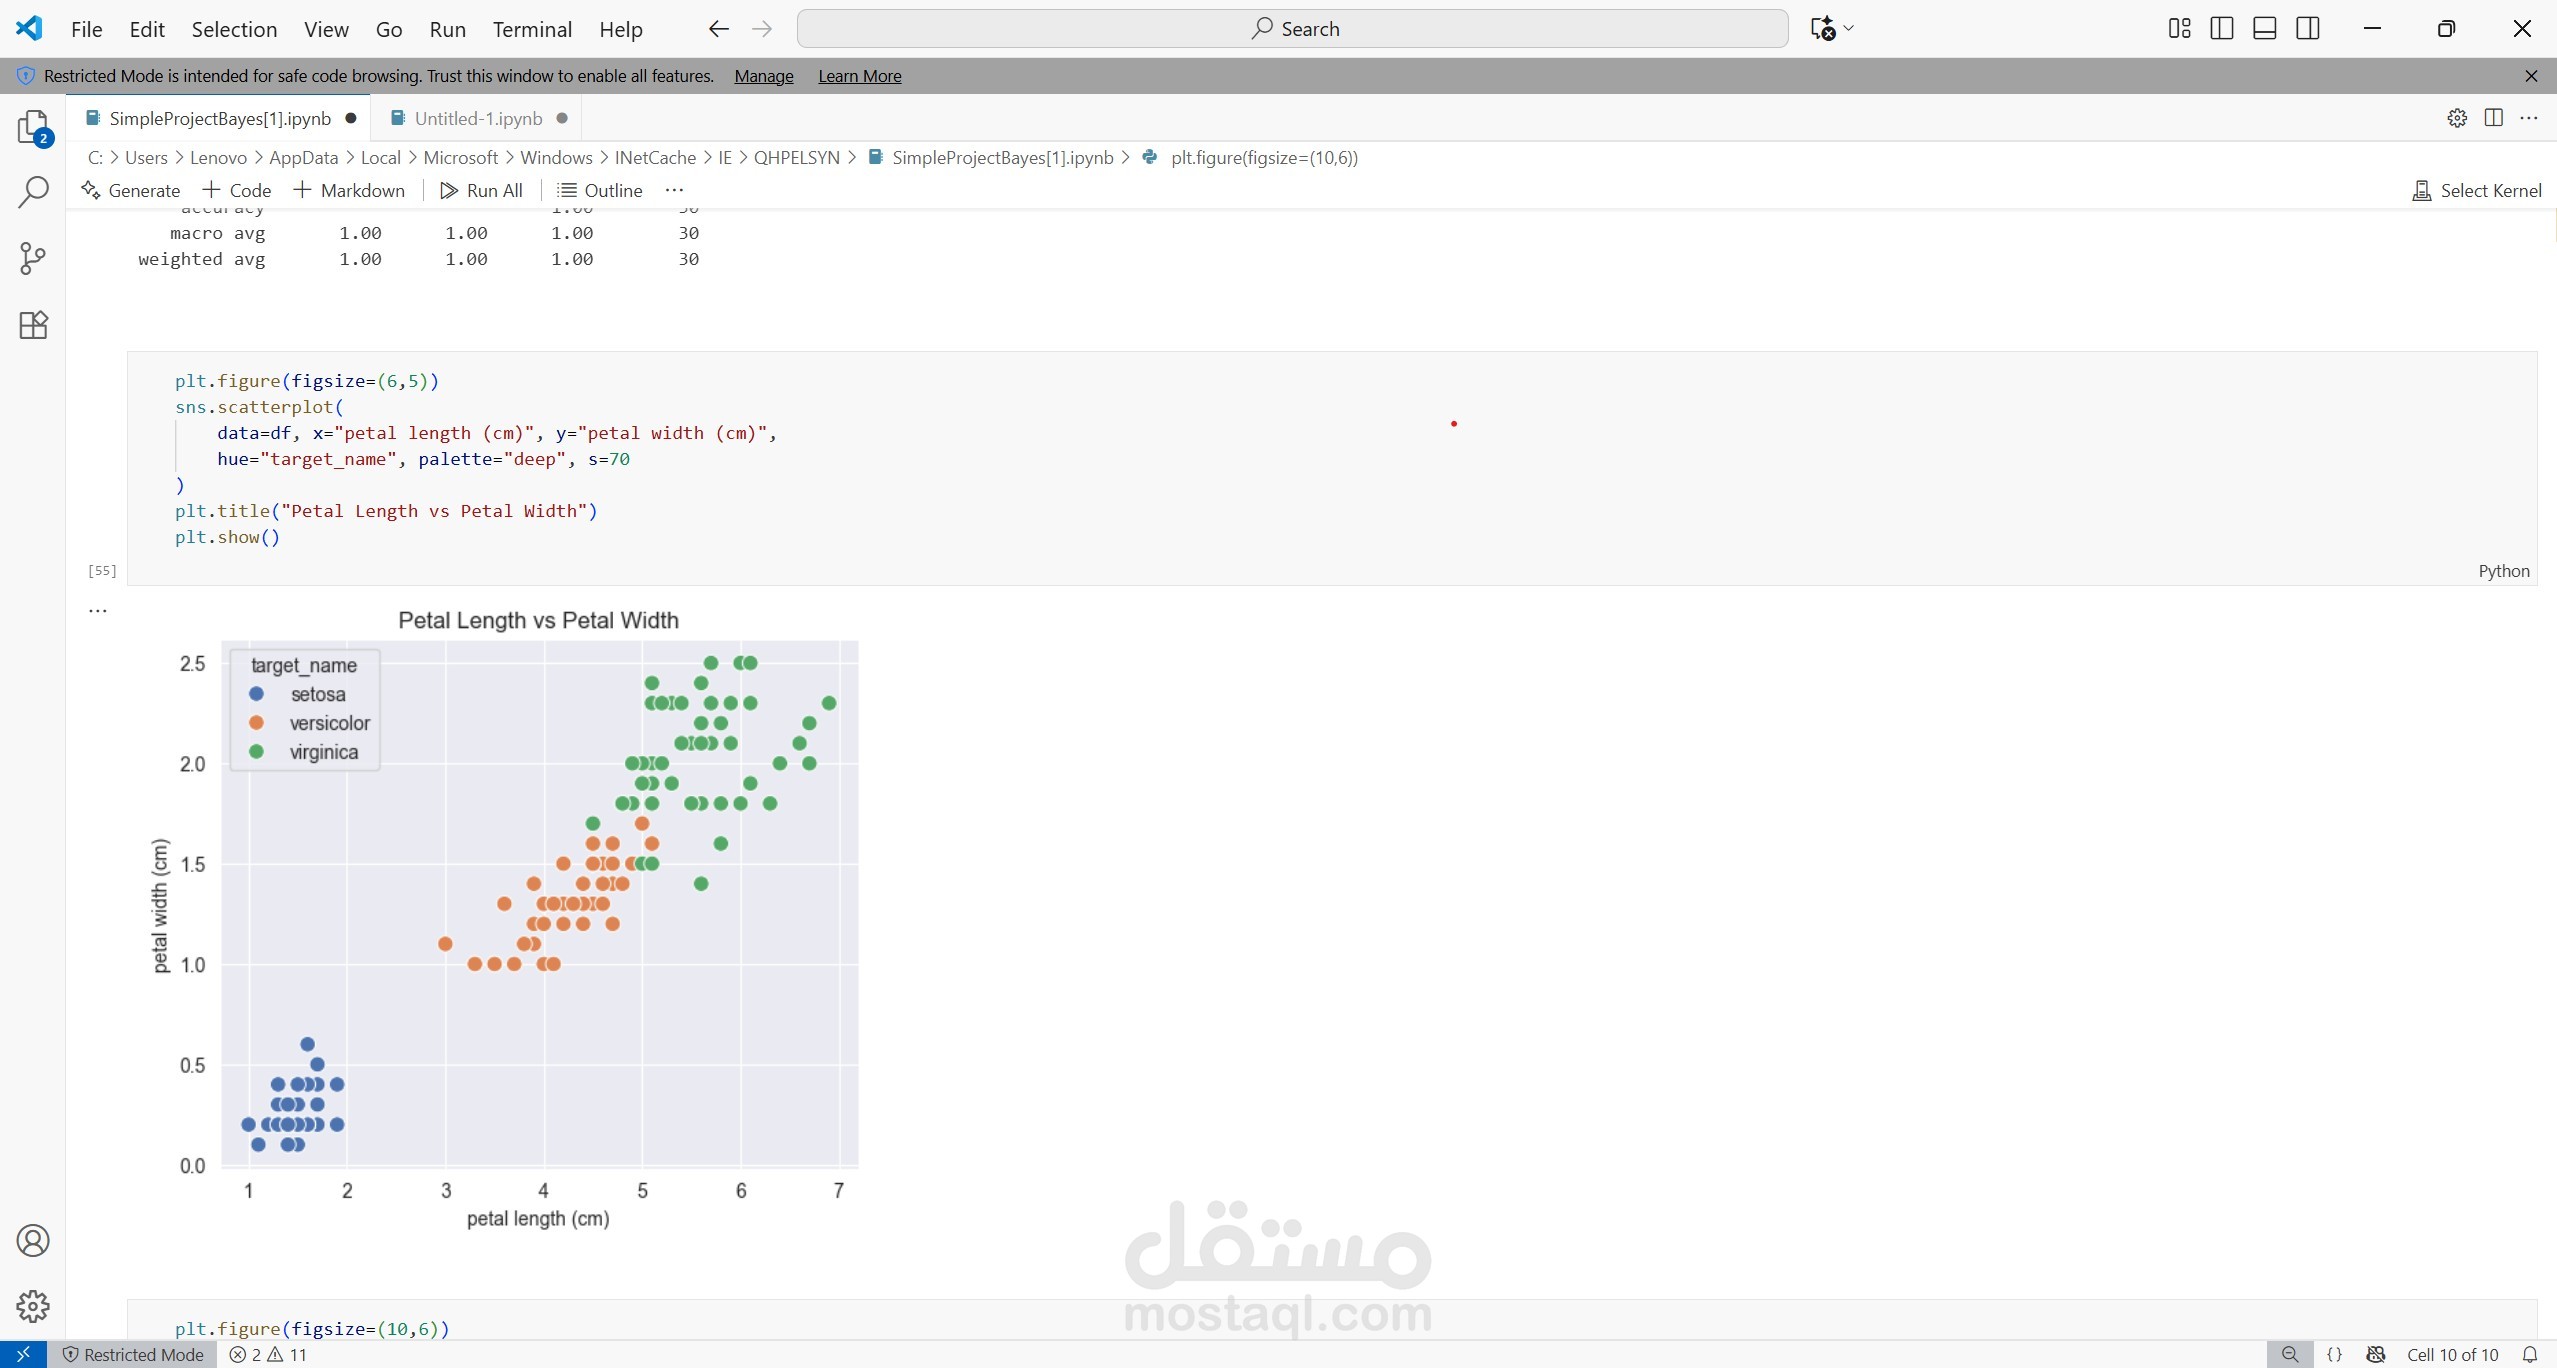
Task: Click the Run All button
Action: pyautogui.click(x=482, y=190)
